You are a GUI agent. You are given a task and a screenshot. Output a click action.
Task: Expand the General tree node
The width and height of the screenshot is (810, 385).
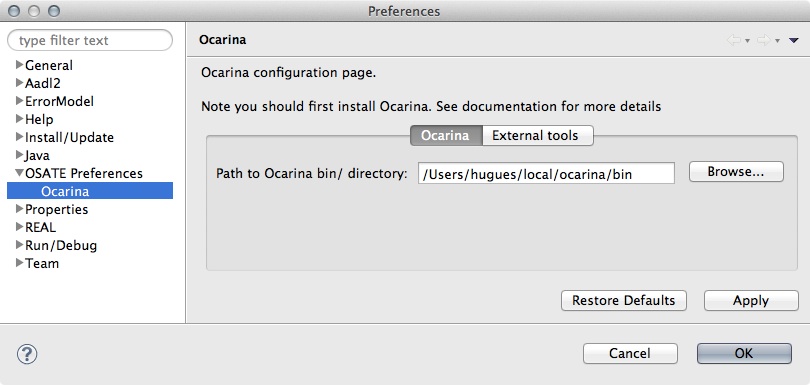point(20,65)
